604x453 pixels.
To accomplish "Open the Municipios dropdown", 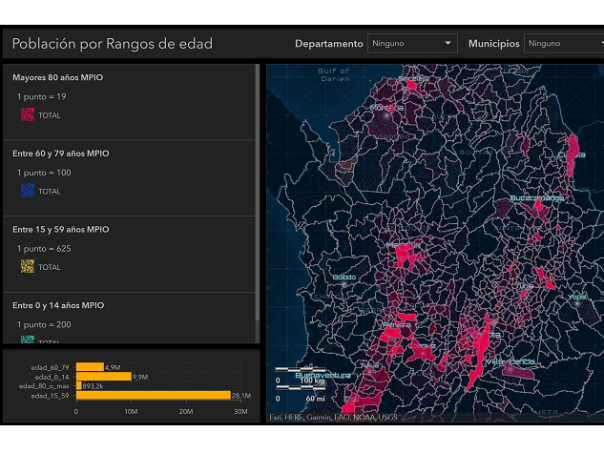I will [564, 44].
